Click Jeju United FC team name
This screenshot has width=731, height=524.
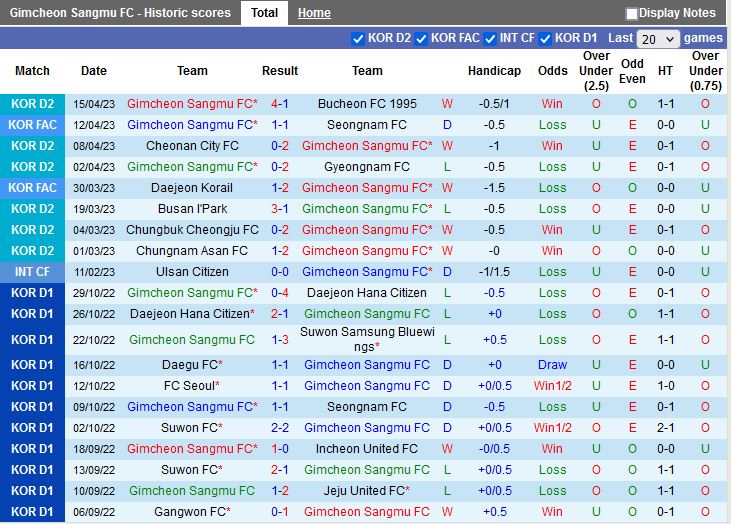367,490
